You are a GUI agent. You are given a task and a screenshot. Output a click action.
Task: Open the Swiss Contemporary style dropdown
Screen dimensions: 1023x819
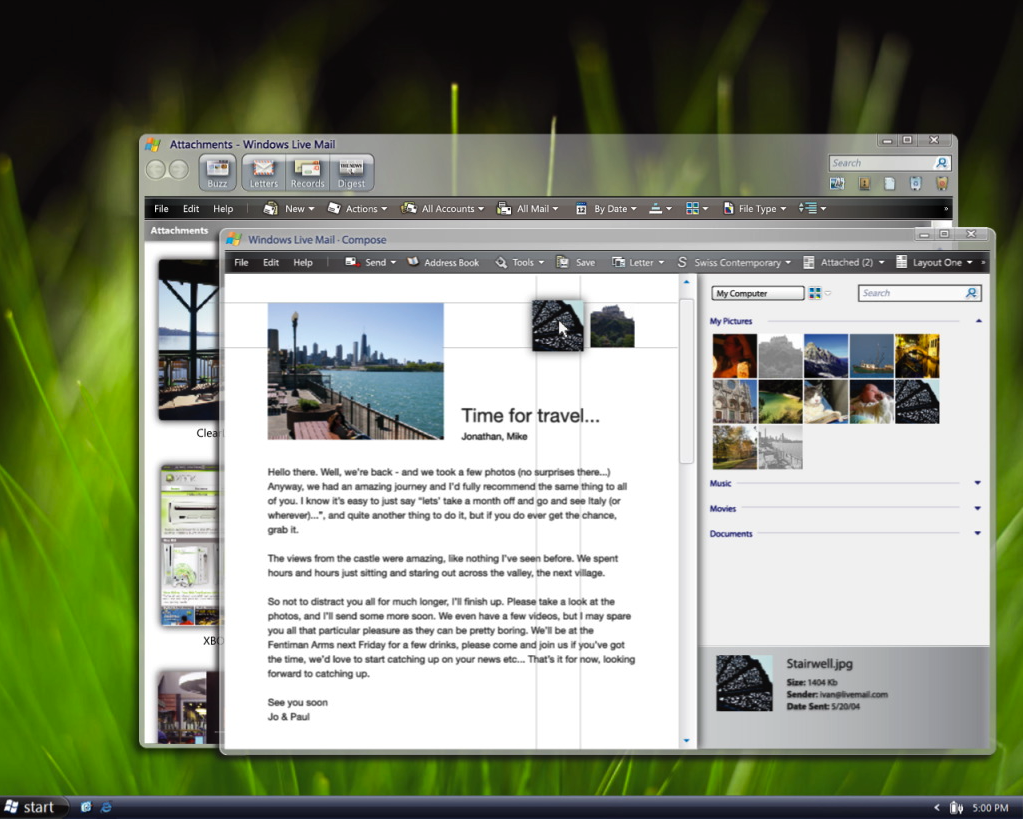coord(733,262)
